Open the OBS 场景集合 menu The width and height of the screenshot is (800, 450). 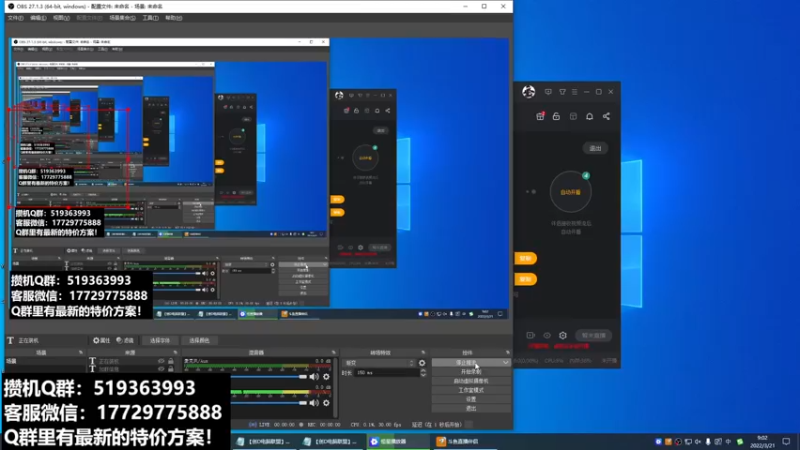122,18
